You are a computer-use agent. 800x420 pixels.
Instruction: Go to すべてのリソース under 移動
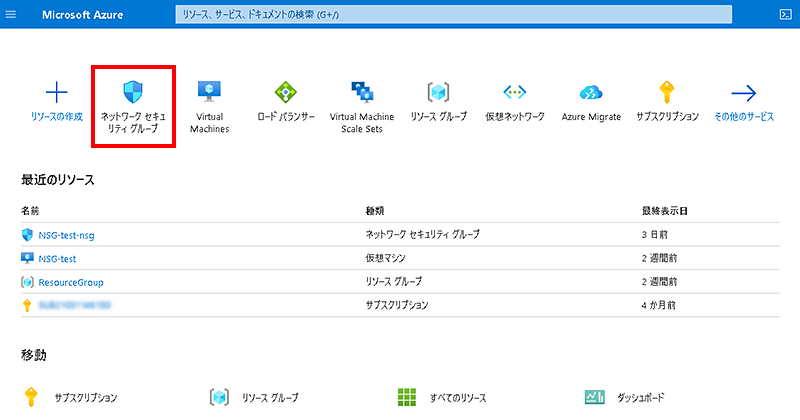(x=458, y=398)
